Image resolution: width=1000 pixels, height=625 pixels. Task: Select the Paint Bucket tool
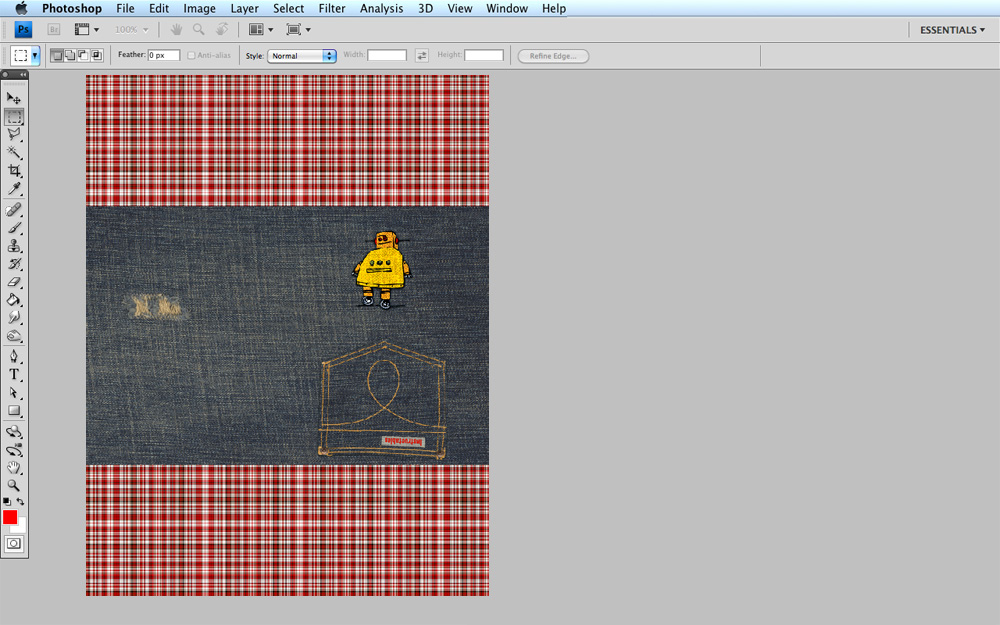coord(14,300)
